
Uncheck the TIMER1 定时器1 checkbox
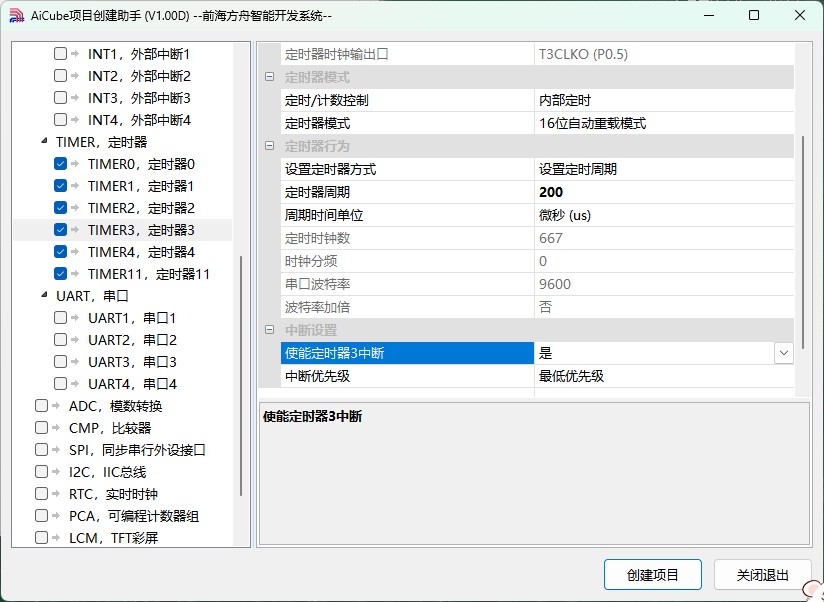click(60, 186)
